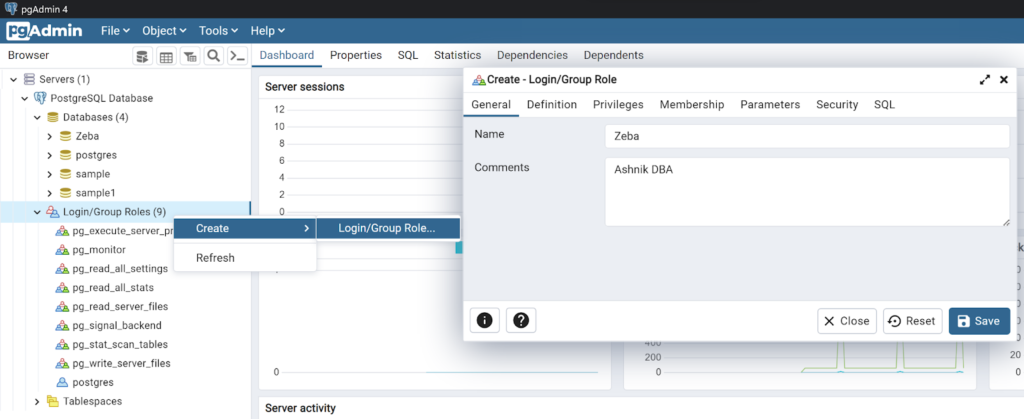Open the Parameters tab in dialog

click(770, 104)
